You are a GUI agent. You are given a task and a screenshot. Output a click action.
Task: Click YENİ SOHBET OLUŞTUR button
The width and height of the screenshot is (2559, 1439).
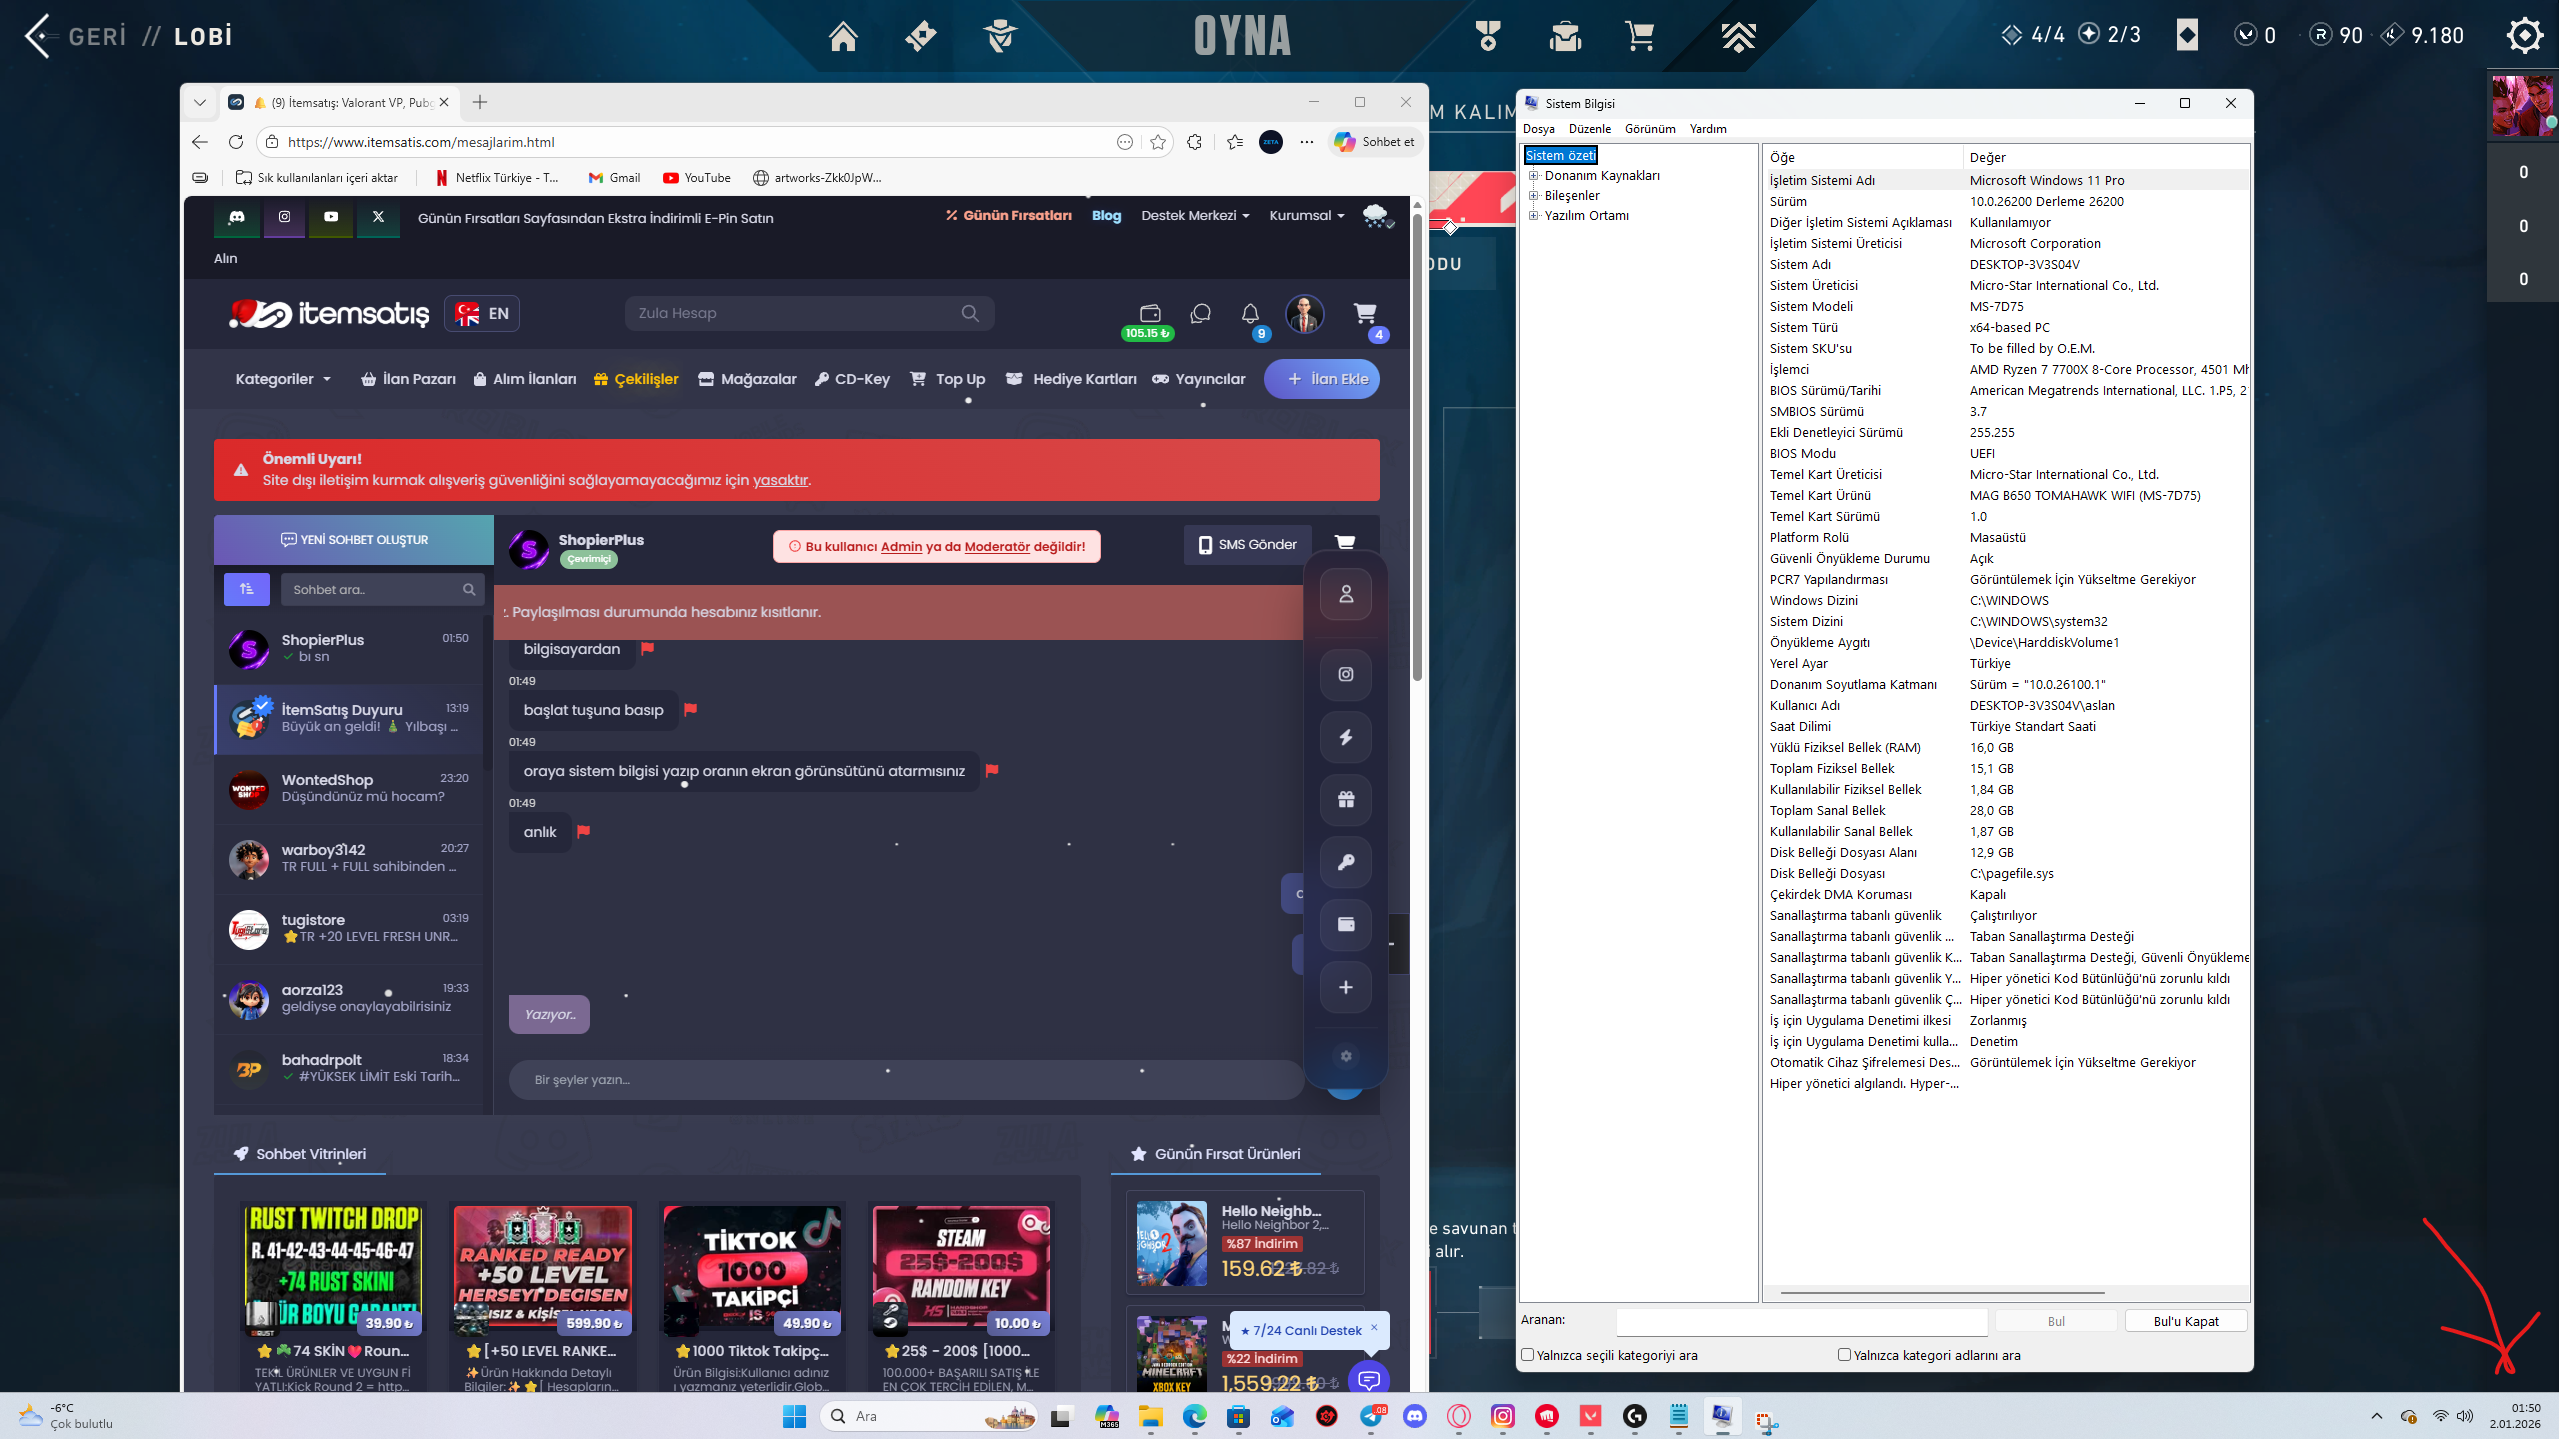click(x=354, y=540)
